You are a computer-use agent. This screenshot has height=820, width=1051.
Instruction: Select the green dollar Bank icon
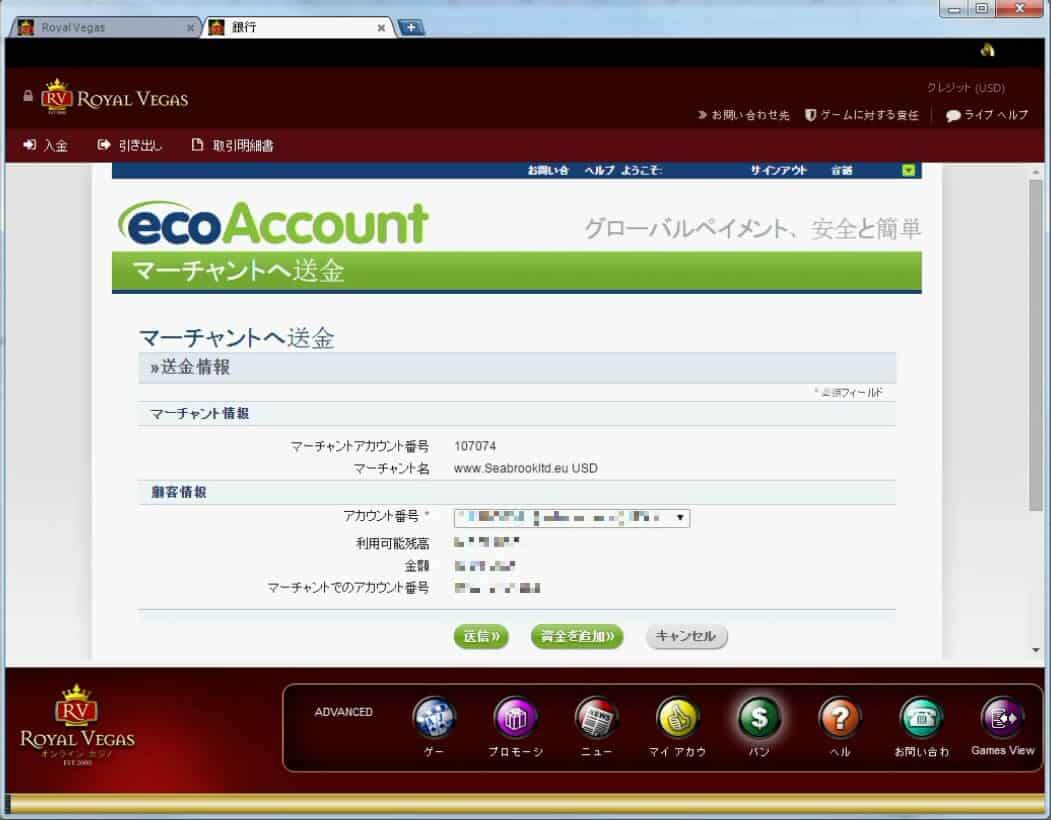pos(759,718)
